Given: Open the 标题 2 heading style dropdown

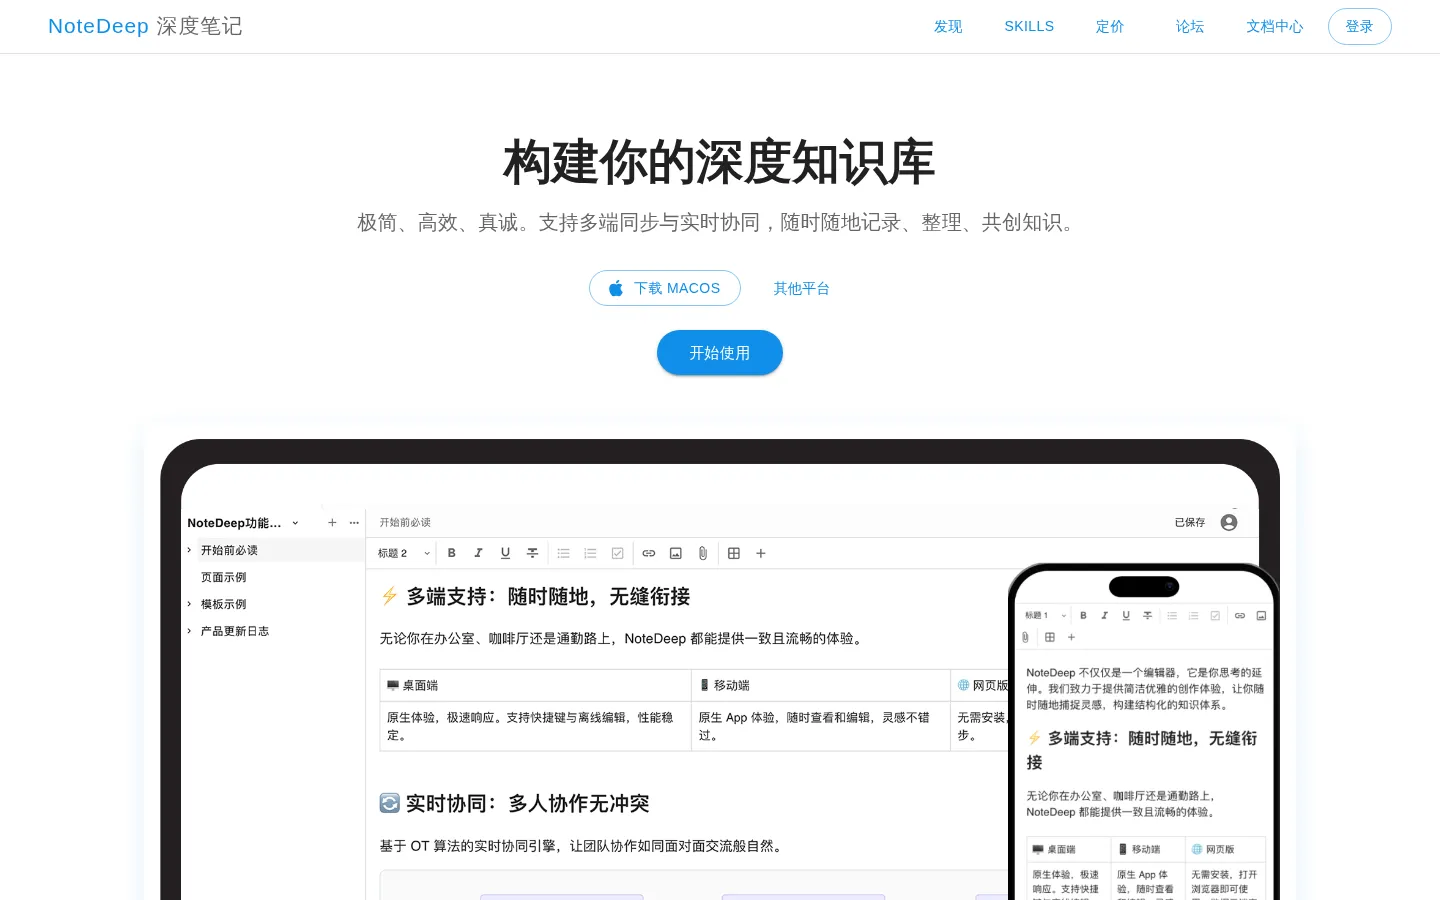Looking at the screenshot, I should [404, 553].
